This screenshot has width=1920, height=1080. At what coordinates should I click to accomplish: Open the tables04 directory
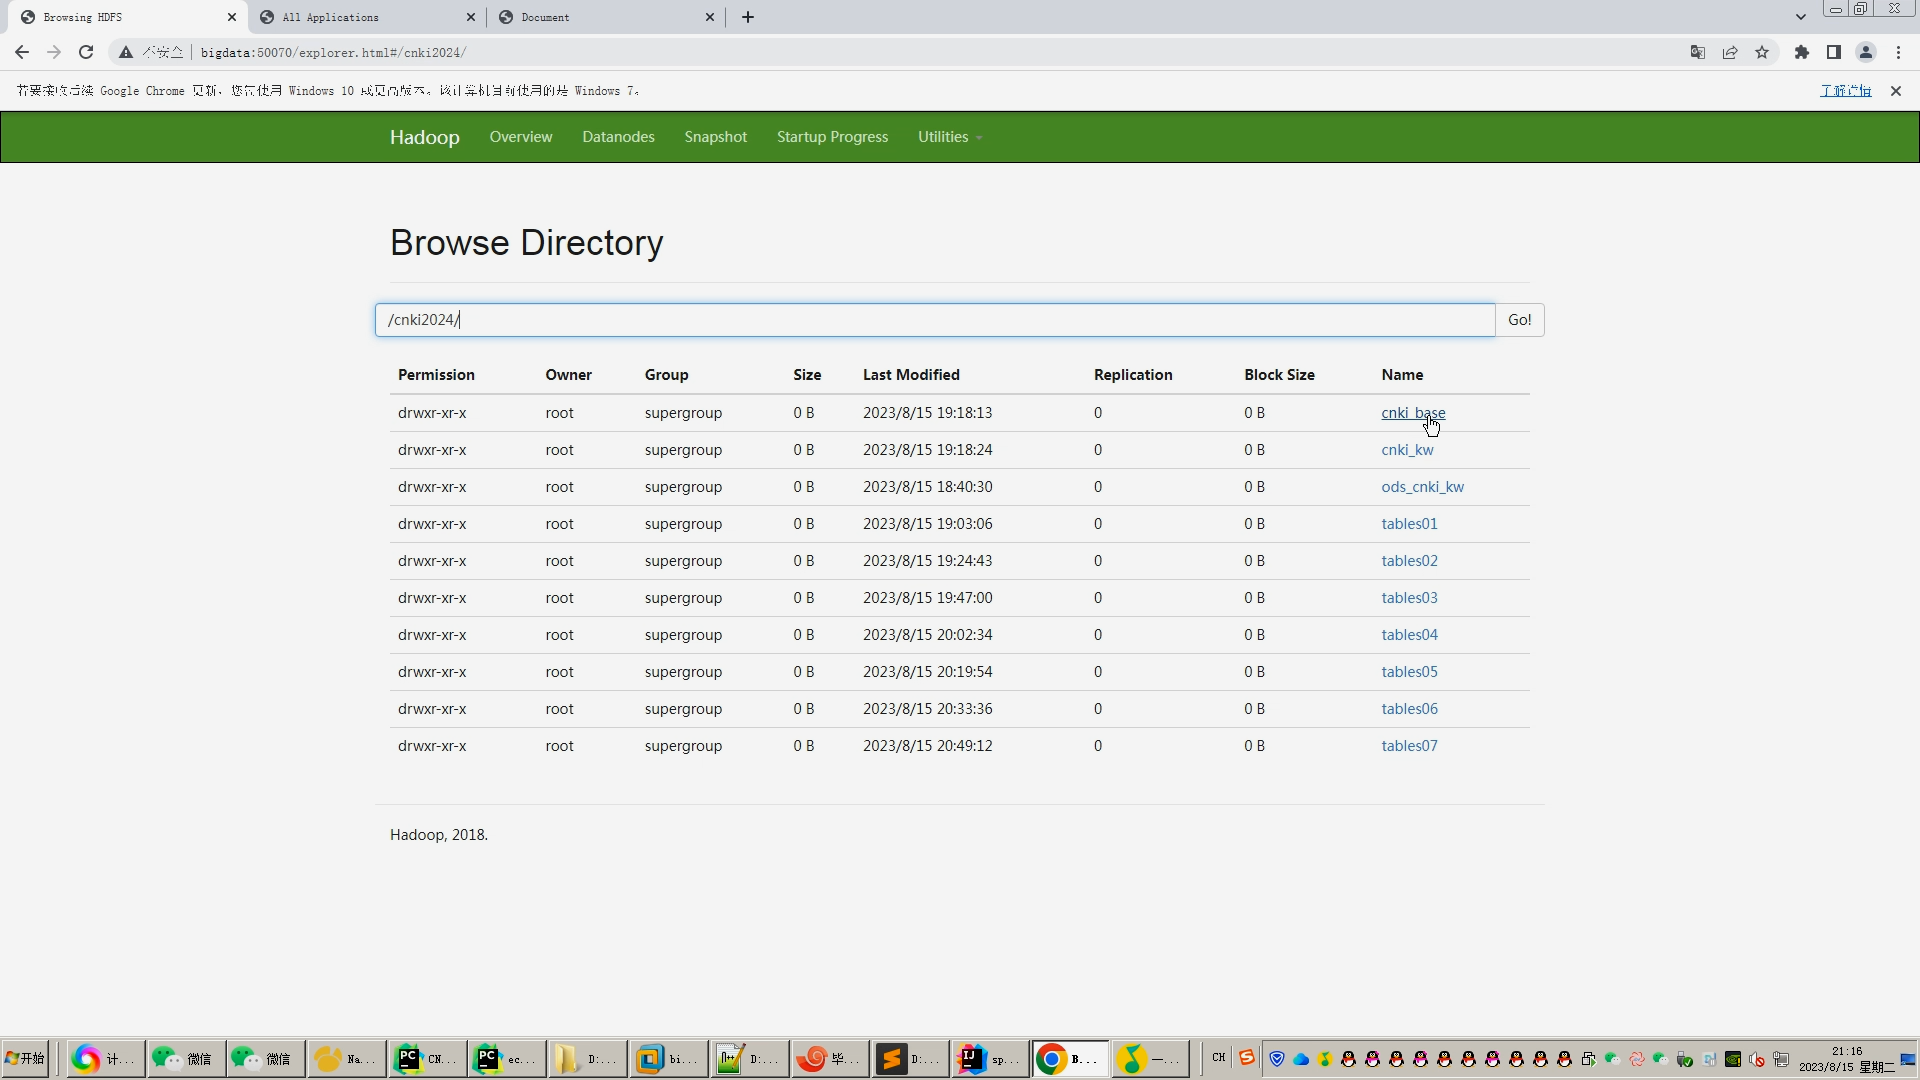1409,635
